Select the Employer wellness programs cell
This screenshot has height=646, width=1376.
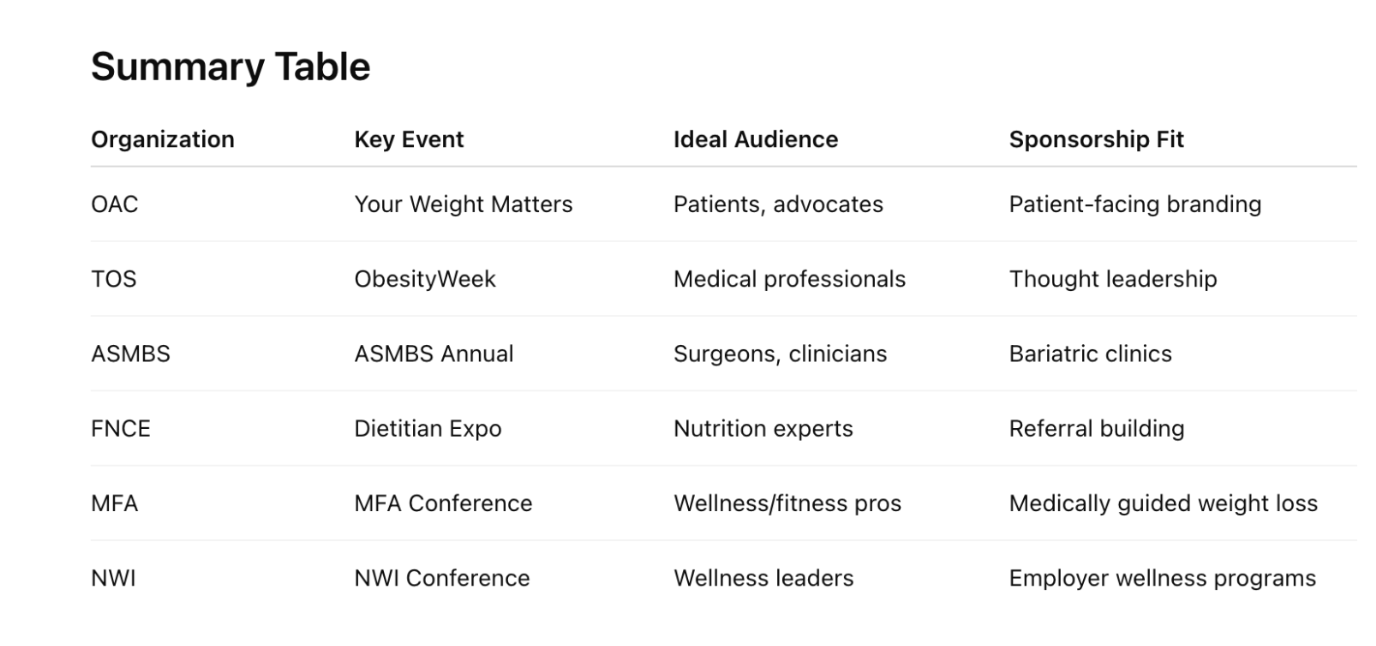(1162, 578)
